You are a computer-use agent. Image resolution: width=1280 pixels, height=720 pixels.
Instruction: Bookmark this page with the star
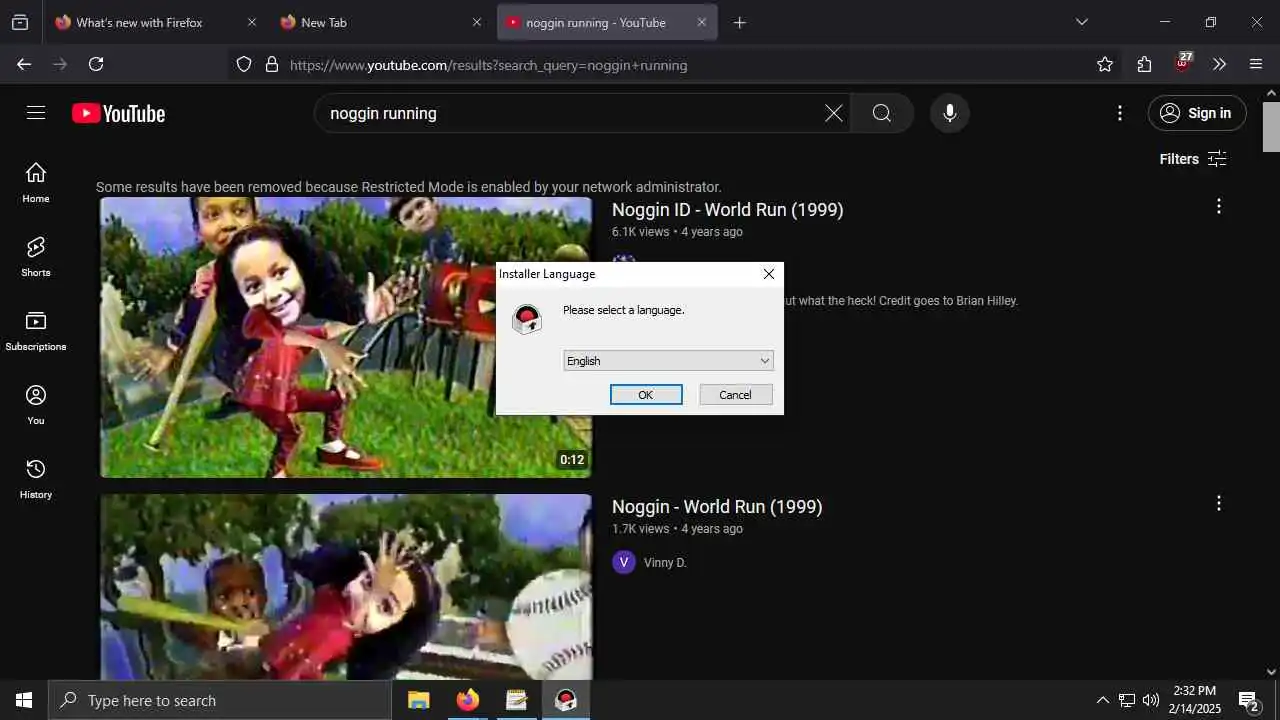point(1104,64)
